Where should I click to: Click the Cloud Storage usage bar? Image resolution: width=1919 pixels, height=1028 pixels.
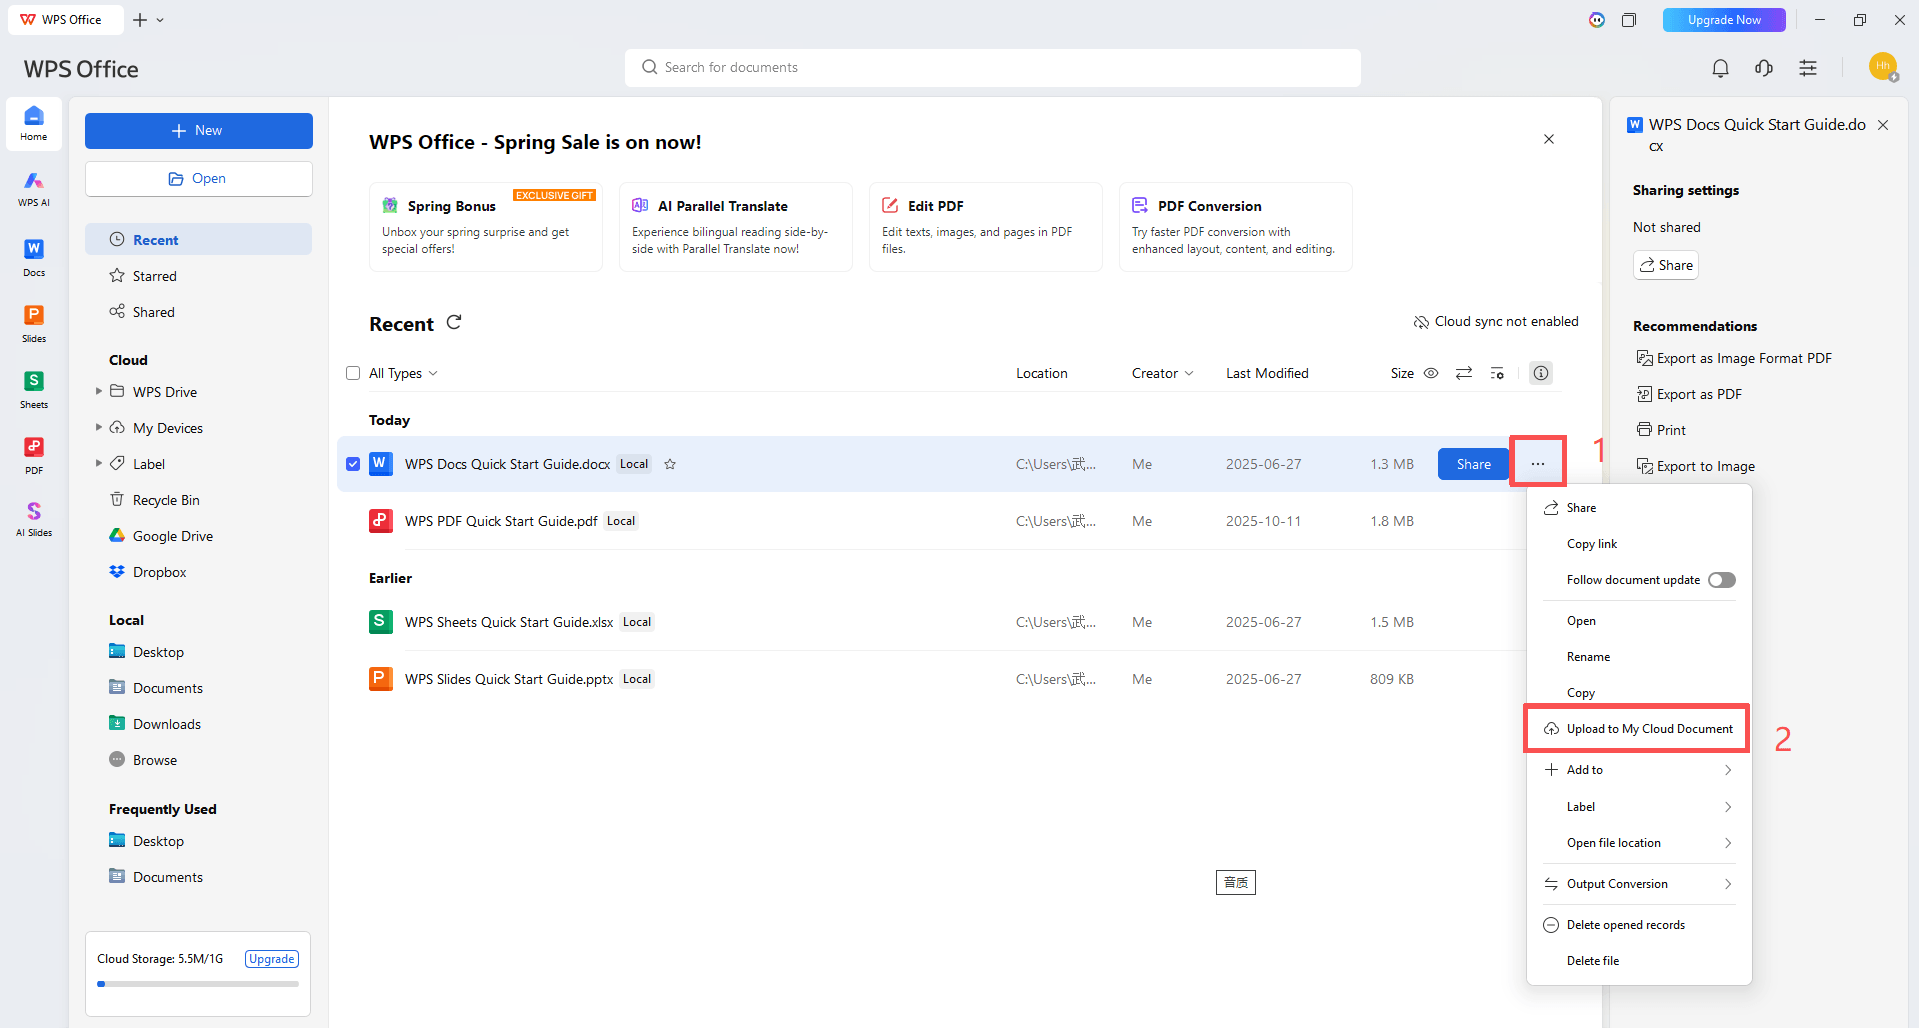[x=198, y=984]
